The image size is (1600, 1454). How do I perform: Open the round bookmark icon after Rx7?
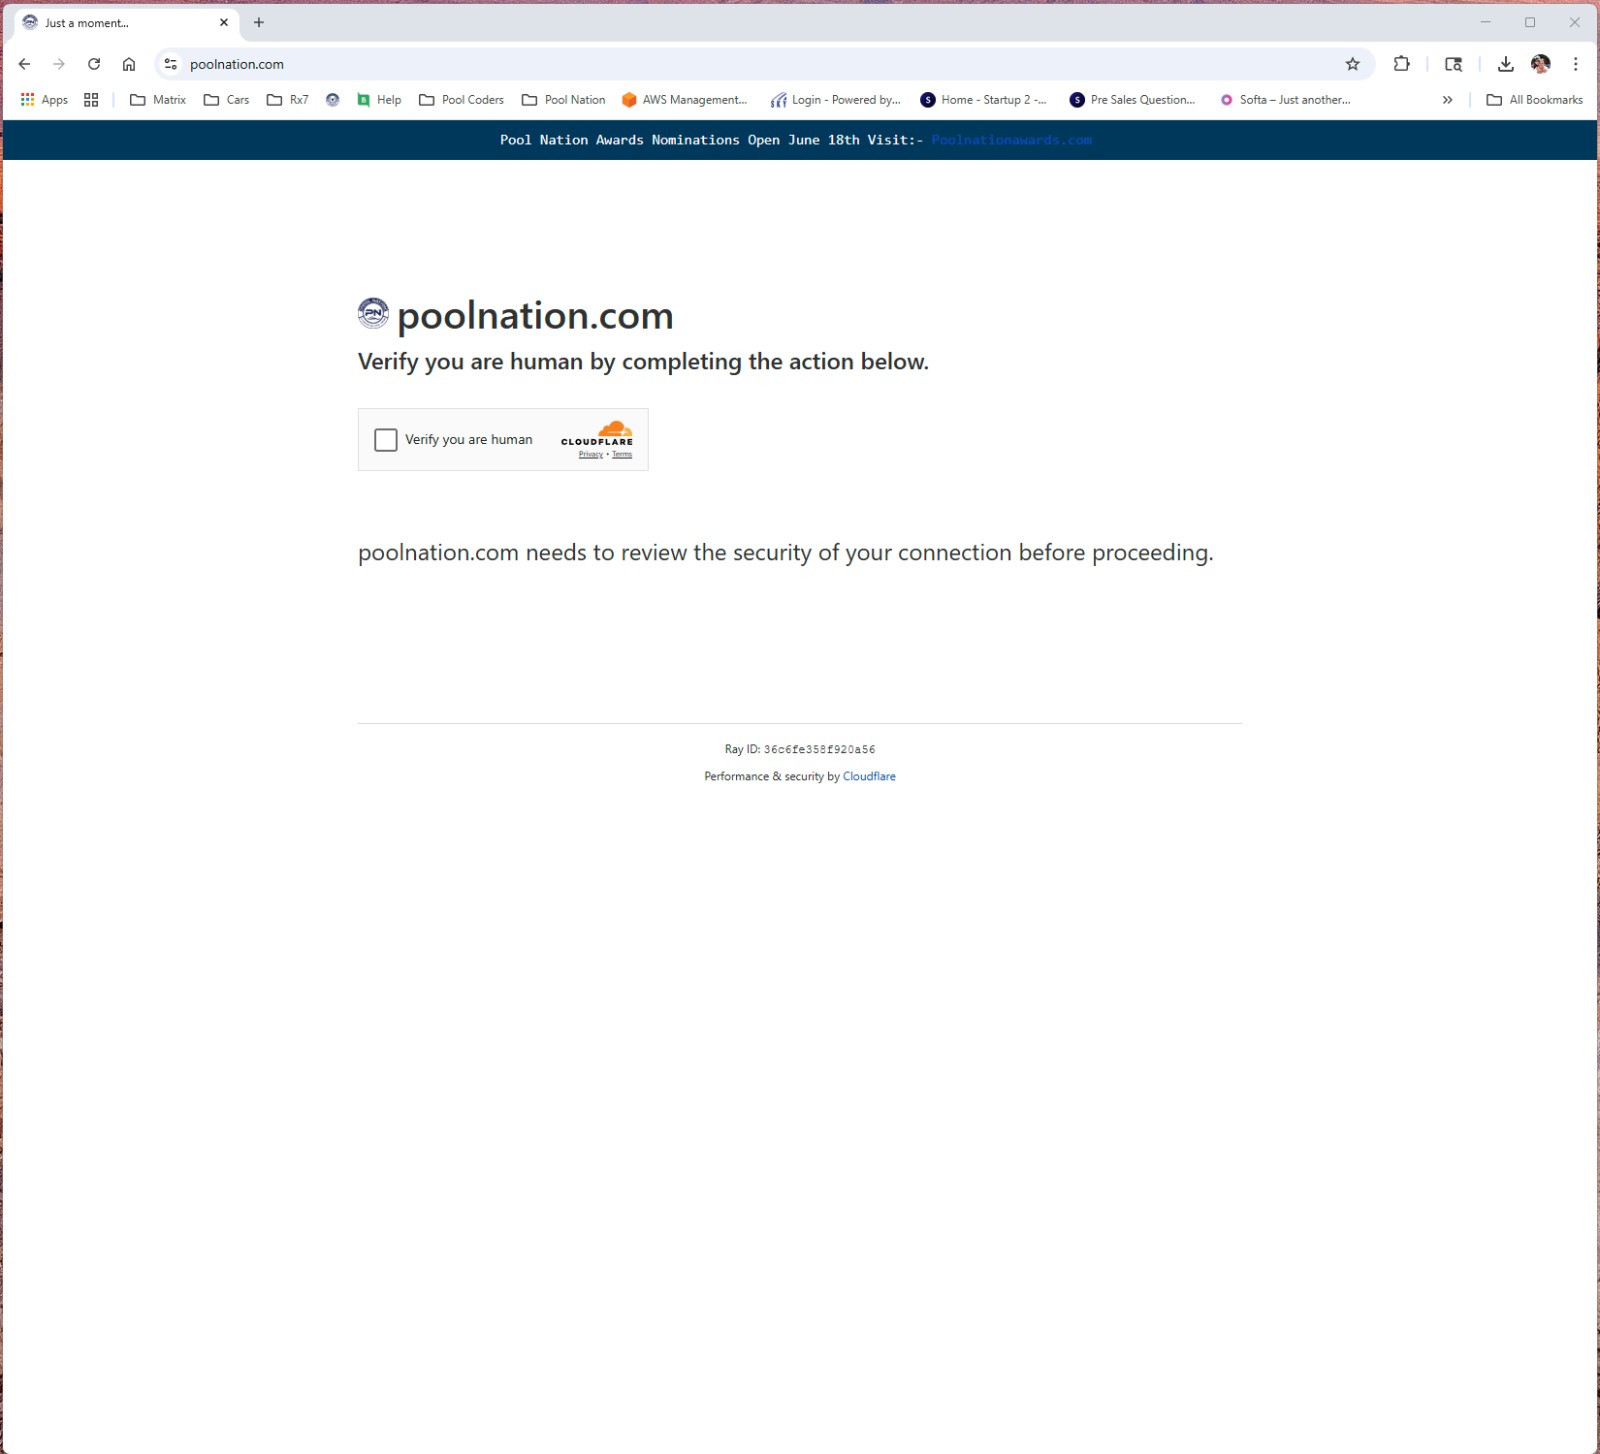tap(333, 100)
